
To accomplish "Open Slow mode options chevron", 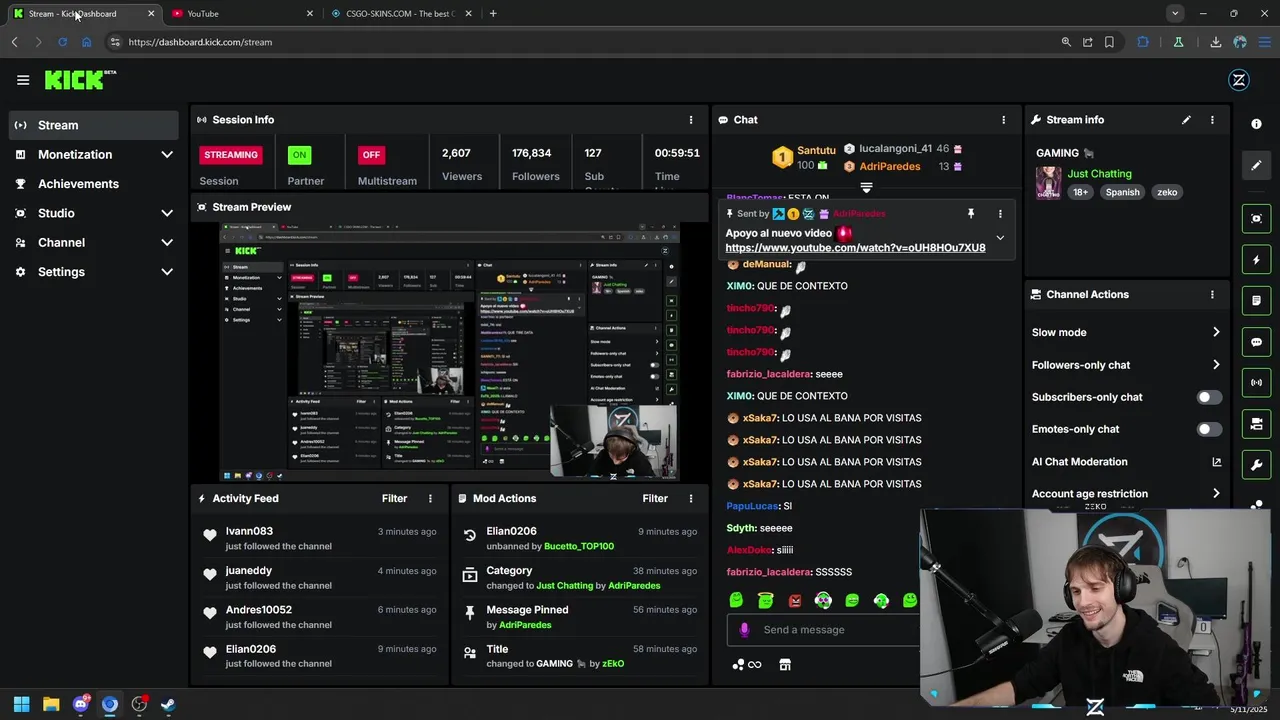I will click(1216, 333).
